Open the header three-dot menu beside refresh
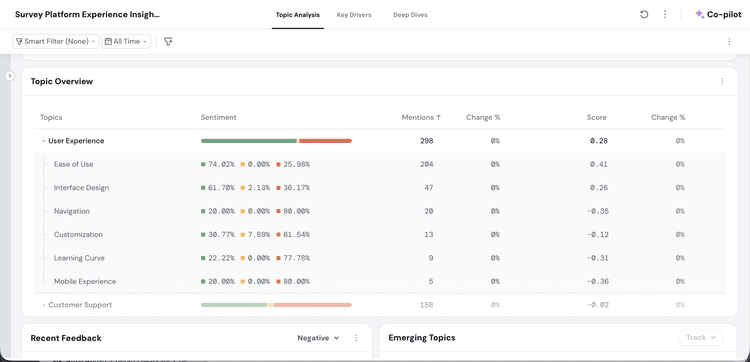This screenshot has width=750, height=362. (x=665, y=14)
